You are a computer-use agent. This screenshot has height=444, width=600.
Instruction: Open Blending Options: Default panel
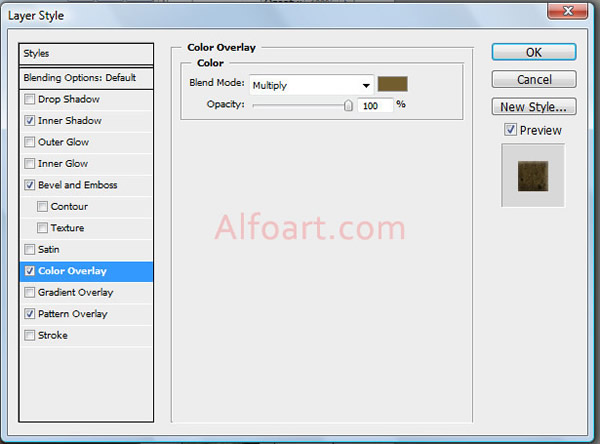tap(88, 78)
